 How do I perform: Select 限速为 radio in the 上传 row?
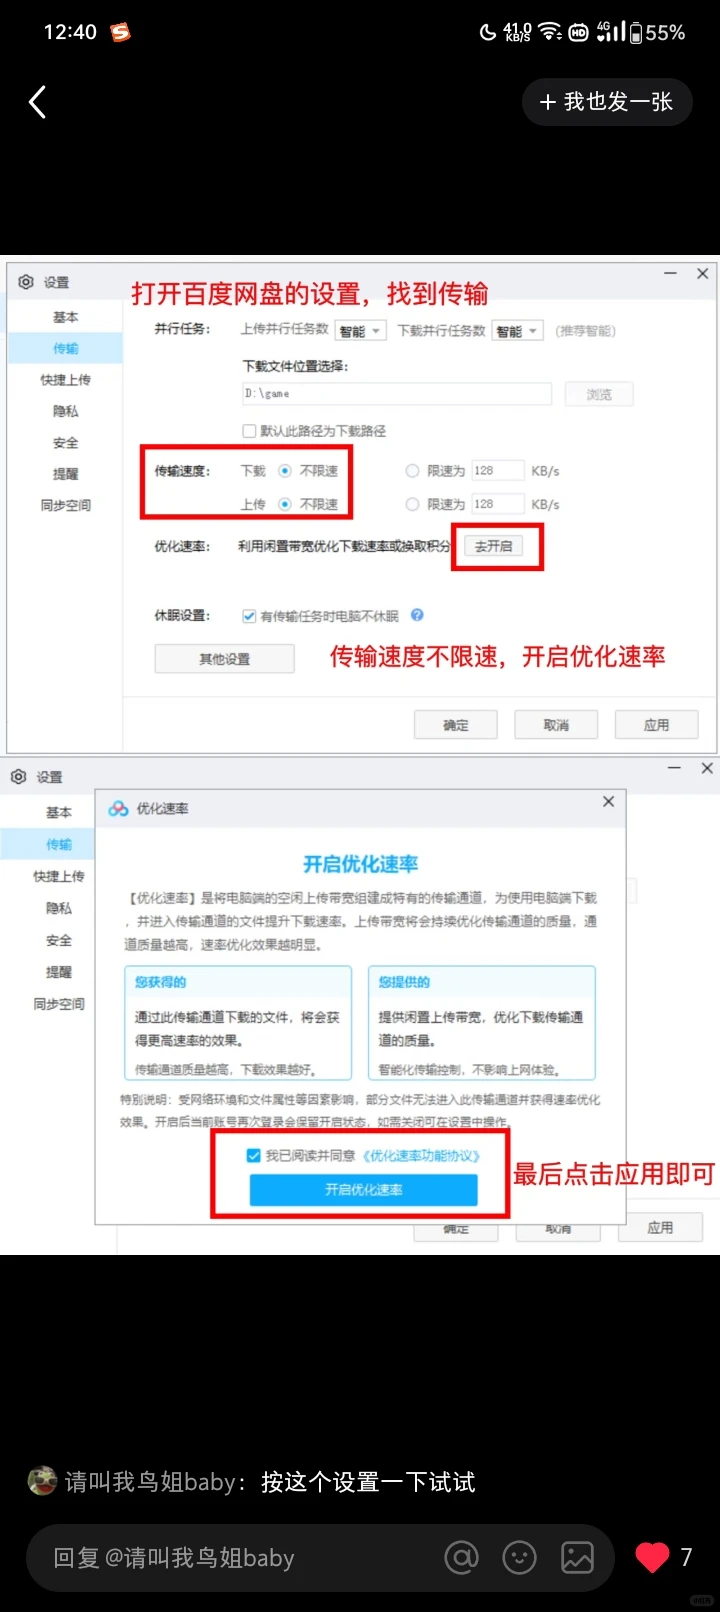412,504
